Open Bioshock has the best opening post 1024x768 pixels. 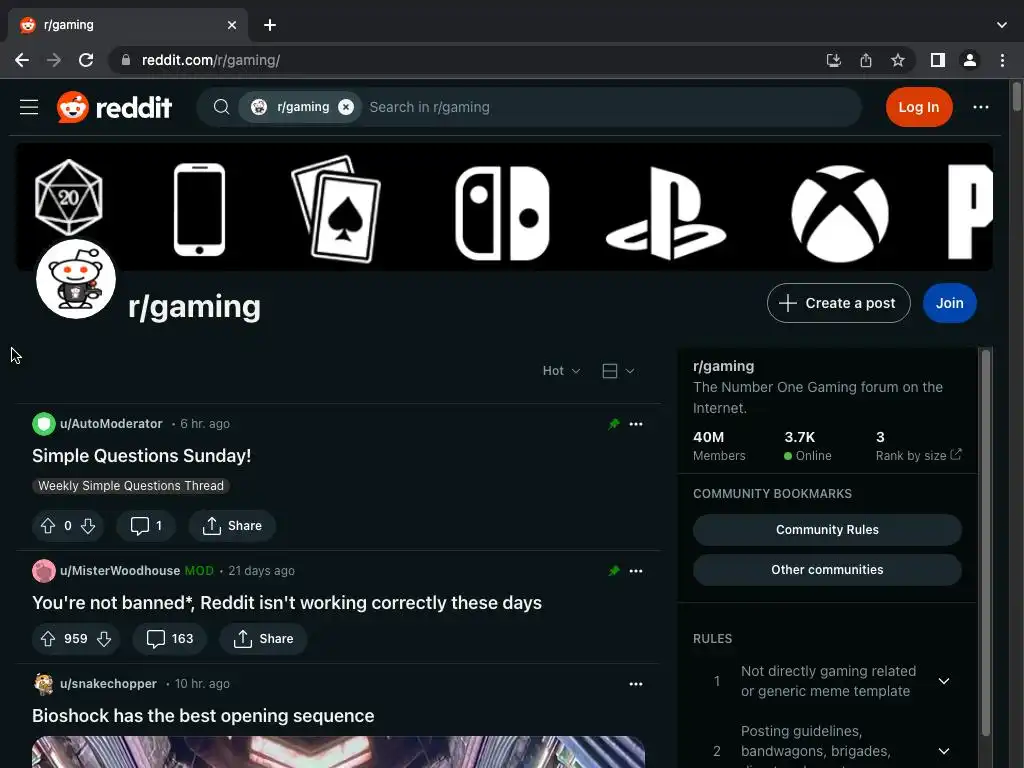pyautogui.click(x=203, y=716)
